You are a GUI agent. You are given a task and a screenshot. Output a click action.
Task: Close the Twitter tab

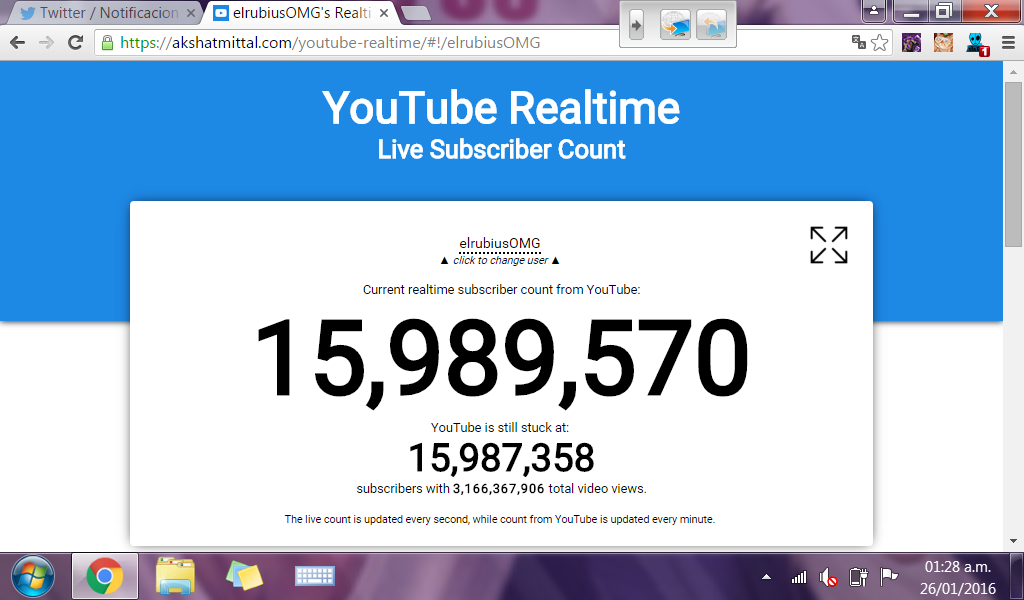tap(191, 13)
